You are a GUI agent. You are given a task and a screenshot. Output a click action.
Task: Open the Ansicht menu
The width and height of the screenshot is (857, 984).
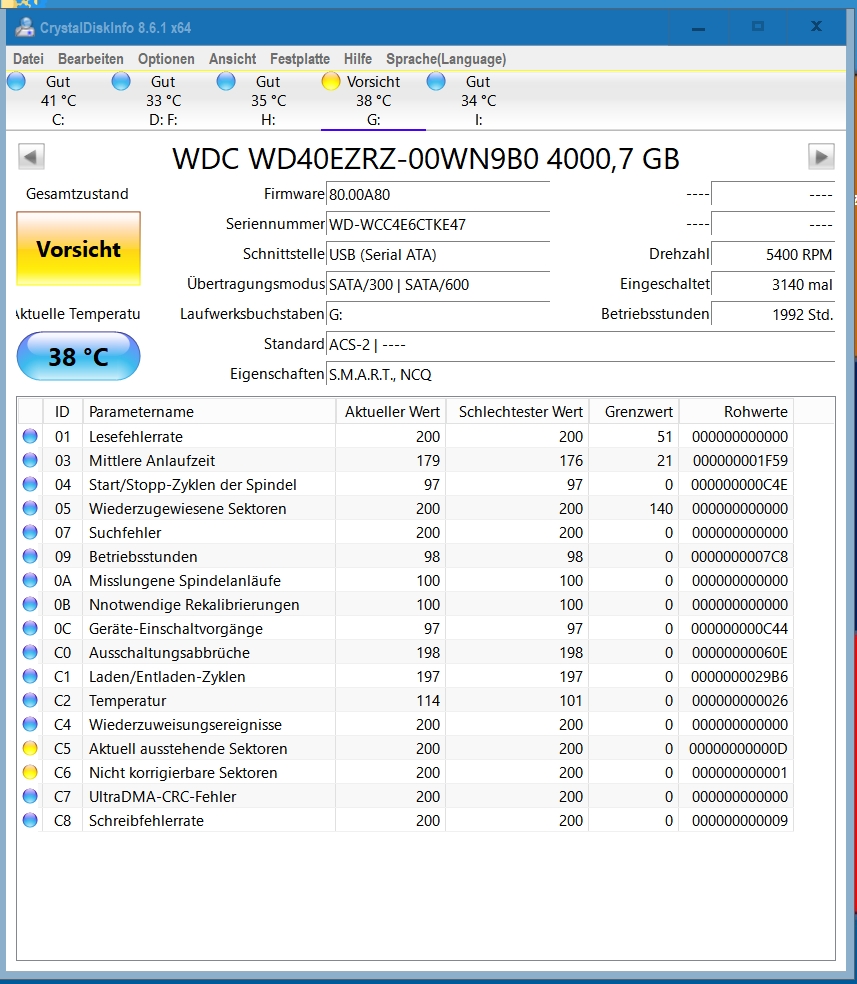pyautogui.click(x=232, y=59)
